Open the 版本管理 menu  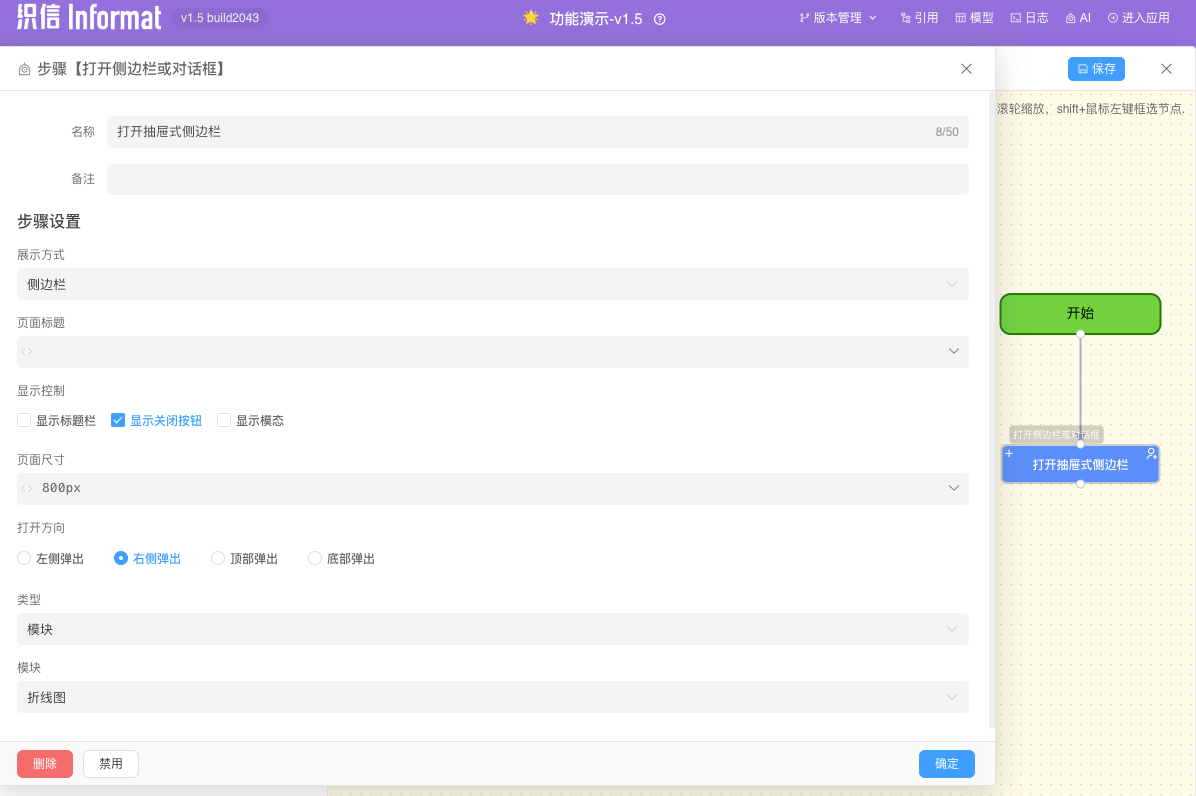point(837,18)
